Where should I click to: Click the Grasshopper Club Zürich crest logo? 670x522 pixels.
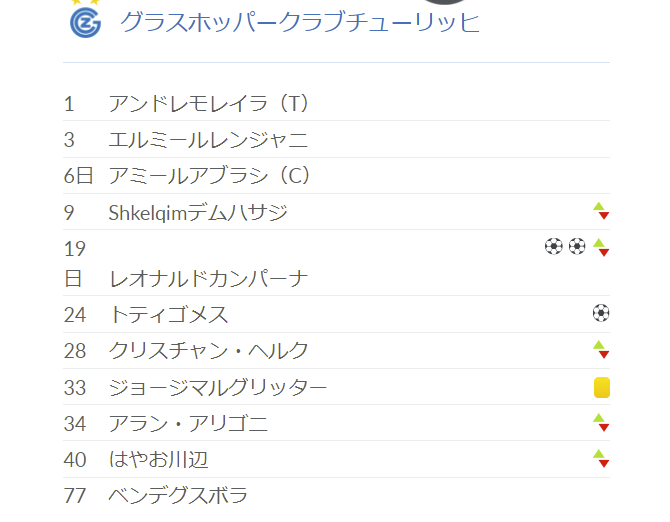pyautogui.click(x=85, y=23)
